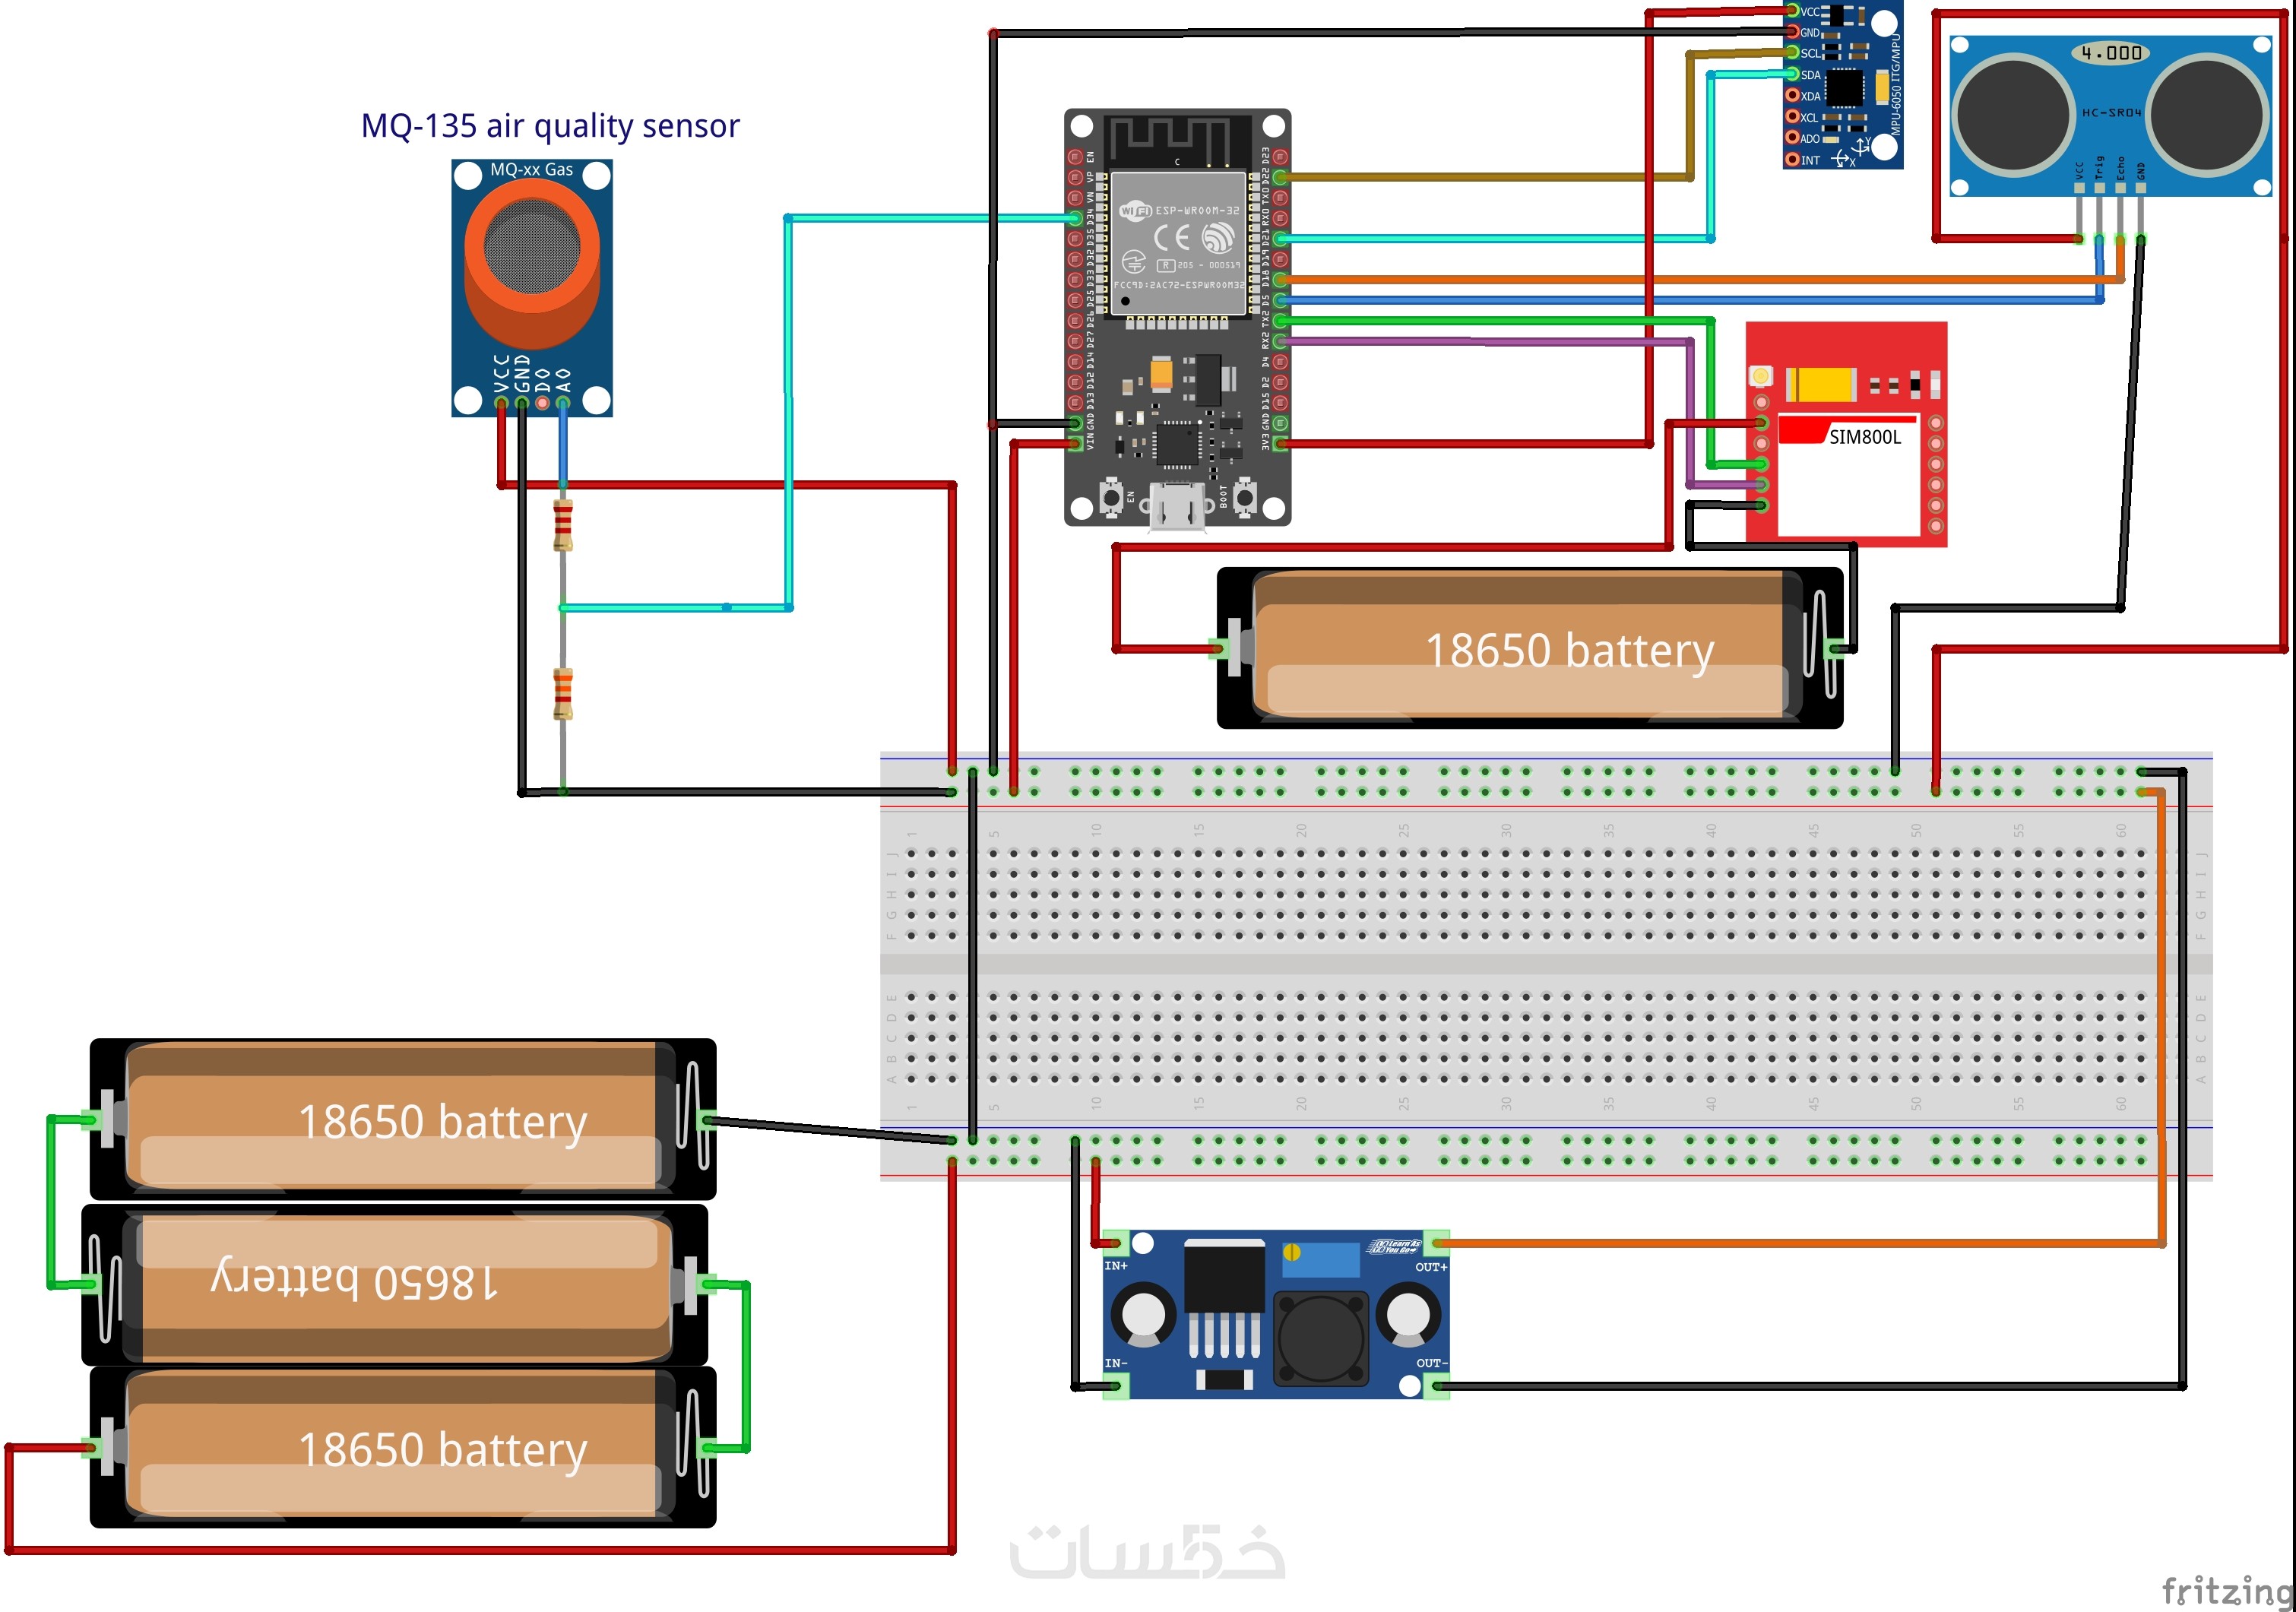Click the ADO pin on the MPU-6050
Viewport: 2296px width, 1612px height.
[1793, 138]
